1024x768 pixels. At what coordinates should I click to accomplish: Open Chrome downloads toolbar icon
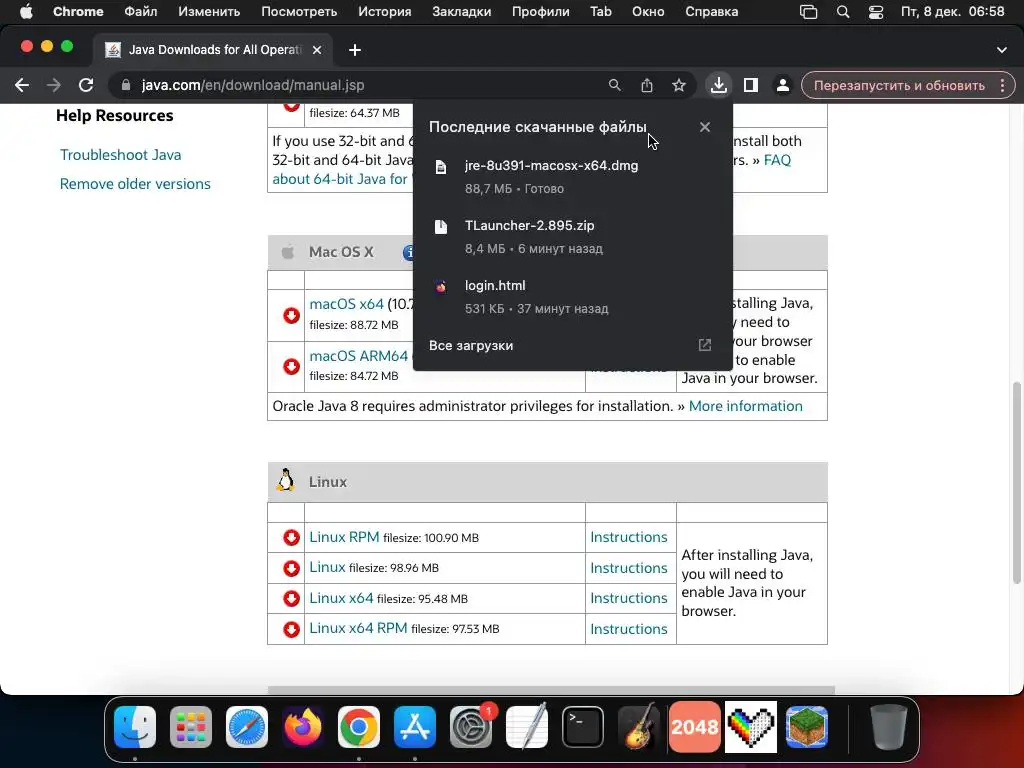pyautogui.click(x=718, y=85)
